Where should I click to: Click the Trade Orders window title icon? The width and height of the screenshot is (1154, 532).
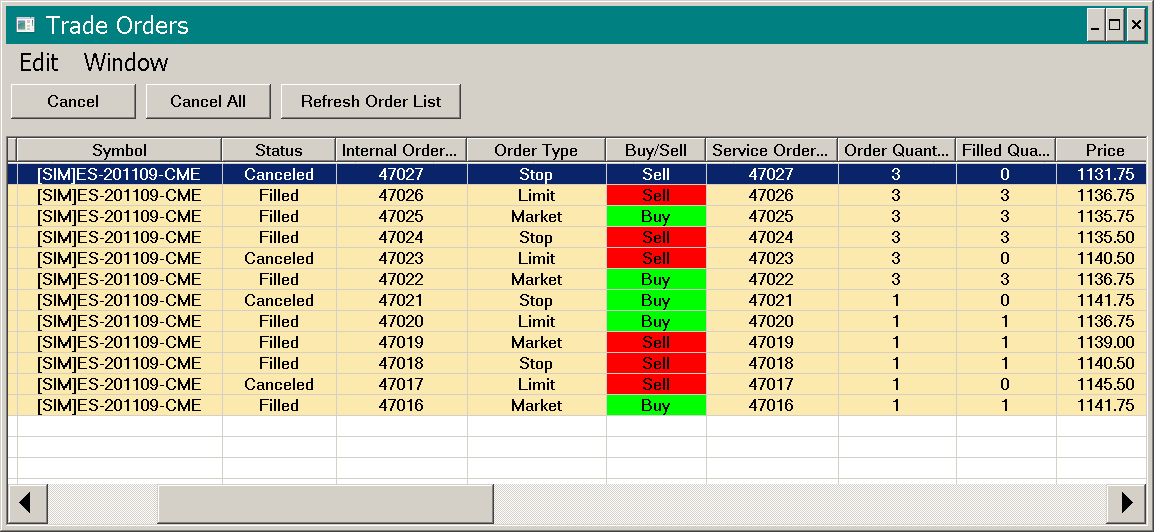(25, 25)
